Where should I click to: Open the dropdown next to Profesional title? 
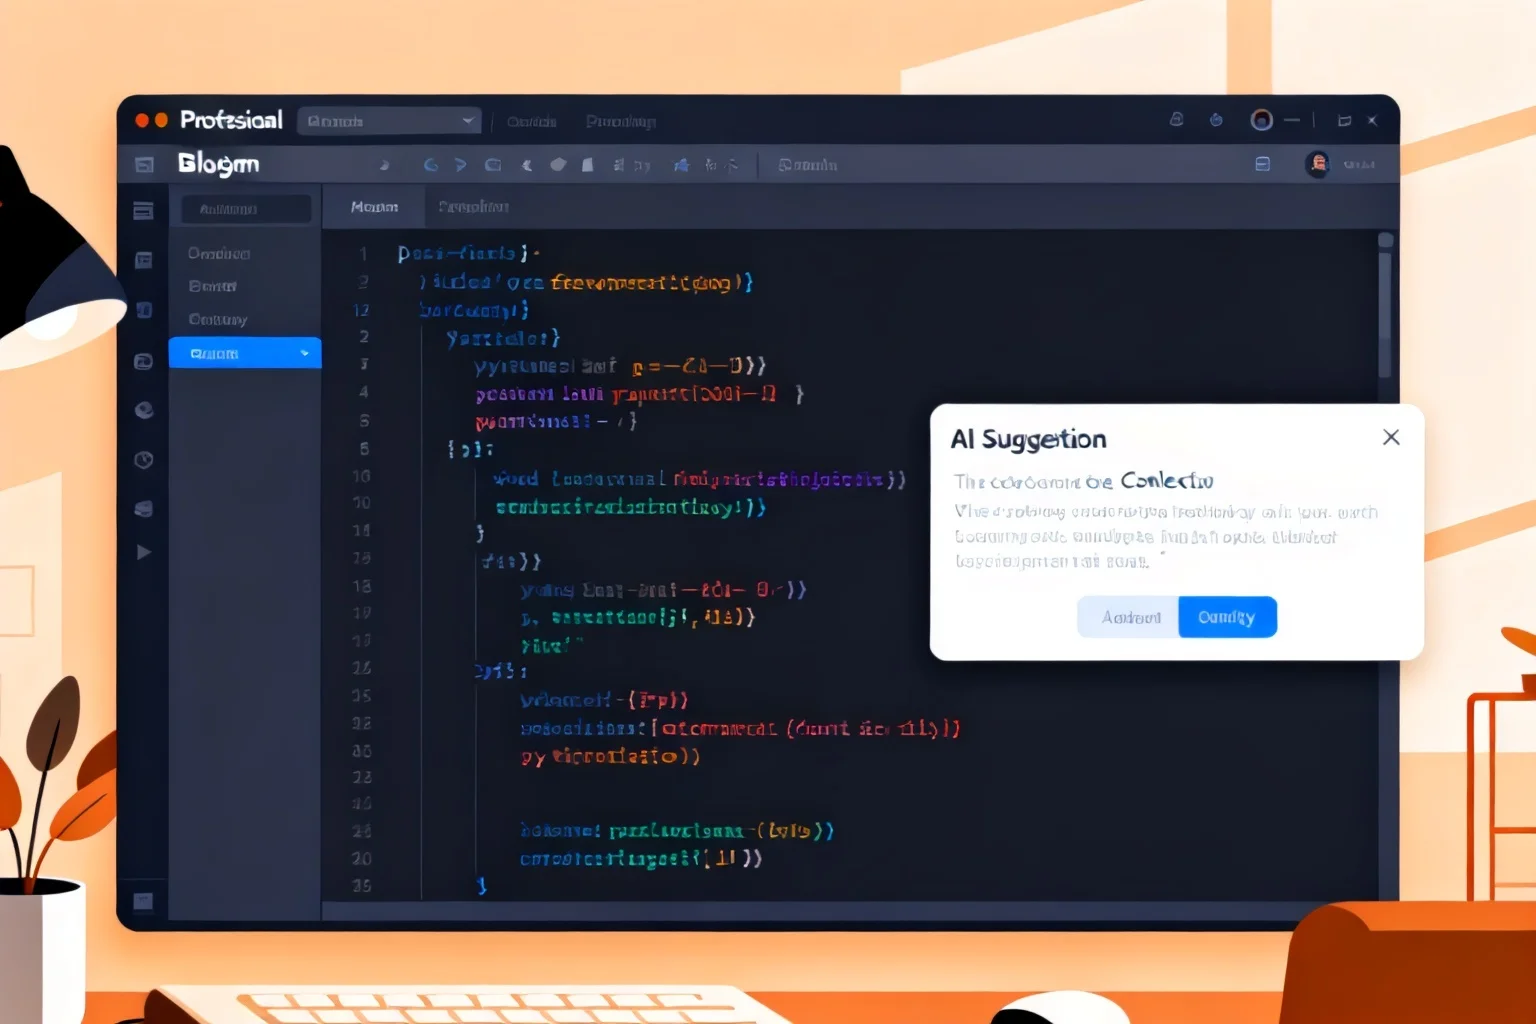pyautogui.click(x=389, y=121)
